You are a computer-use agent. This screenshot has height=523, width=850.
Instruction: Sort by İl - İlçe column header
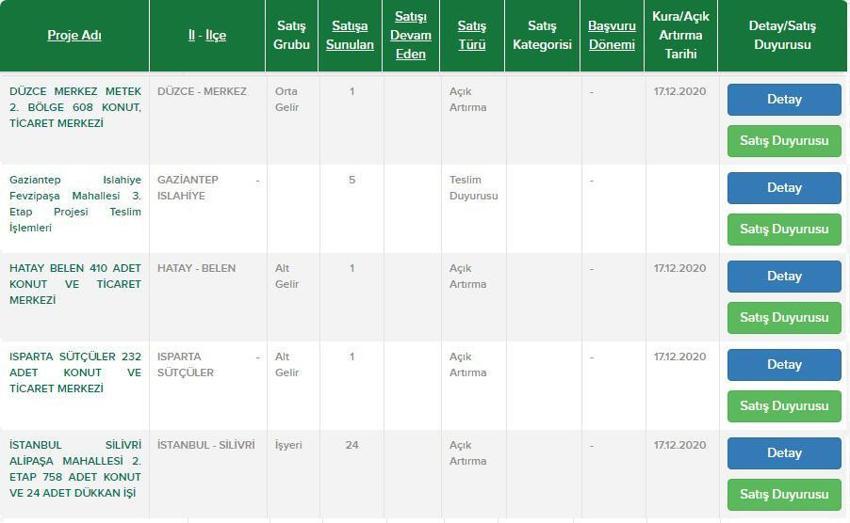pos(207,35)
